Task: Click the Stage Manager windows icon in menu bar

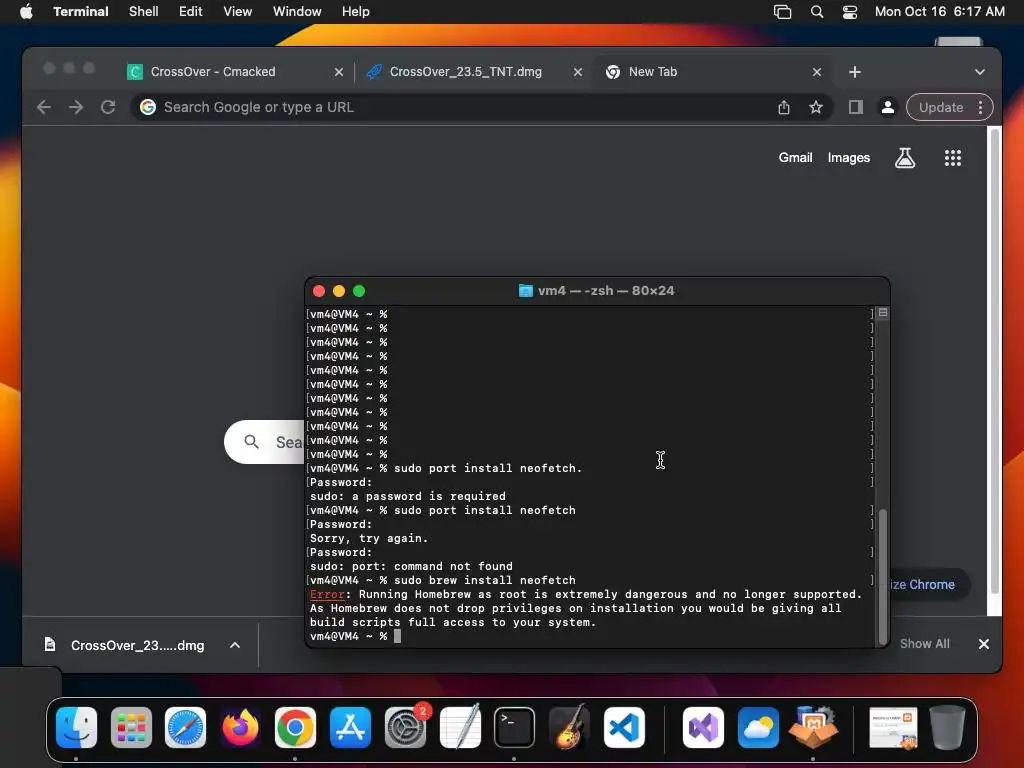Action: pyautogui.click(x=782, y=12)
